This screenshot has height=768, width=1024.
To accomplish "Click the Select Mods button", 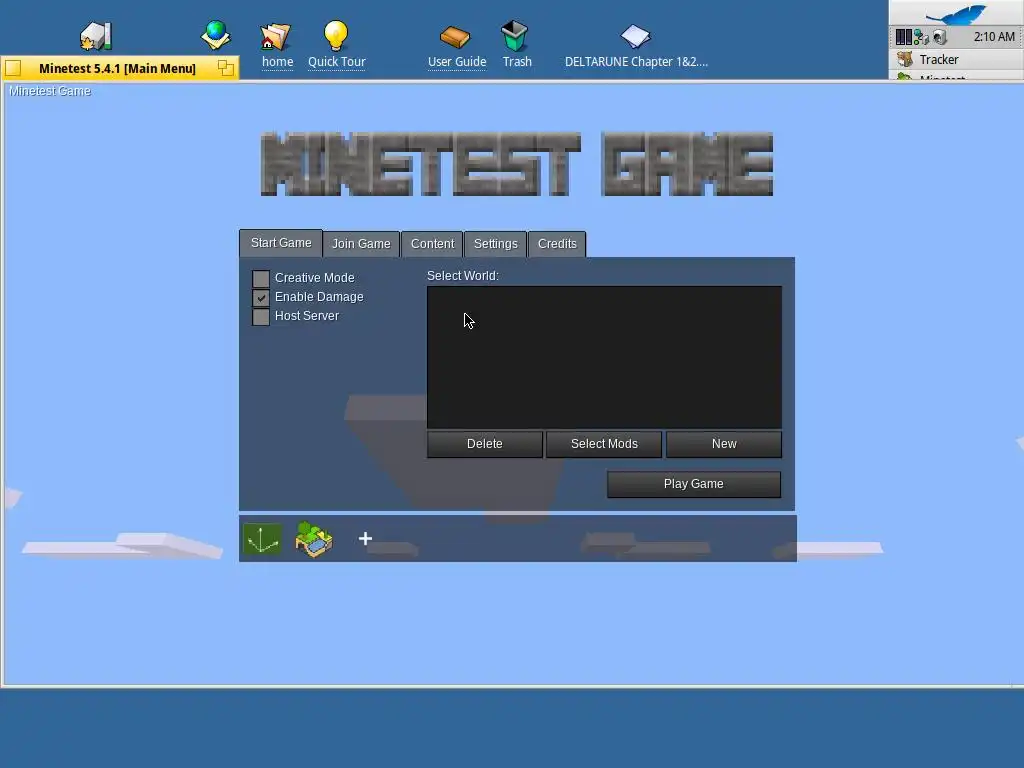I will point(604,444).
